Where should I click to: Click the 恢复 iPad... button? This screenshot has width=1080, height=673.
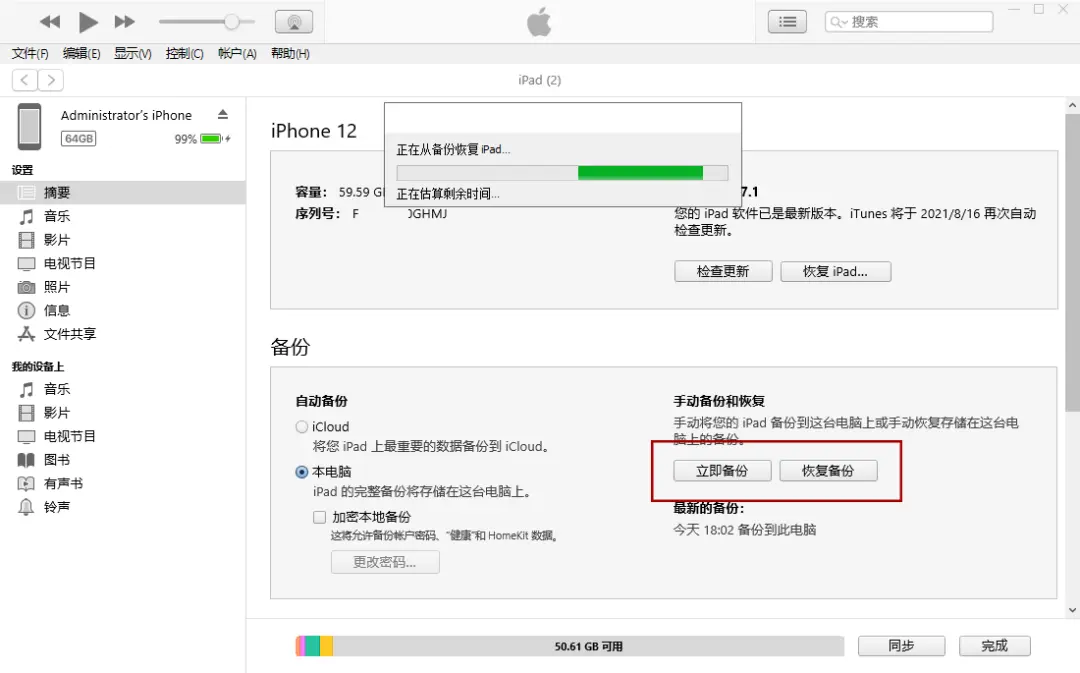pos(835,271)
